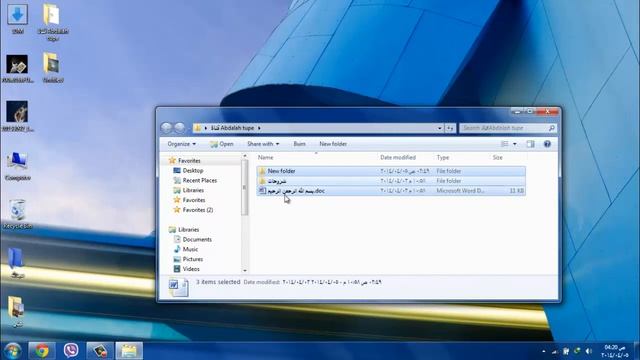The width and height of the screenshot is (640, 360).
Task: Open Libraries link under Favorites
Action: pos(189,190)
